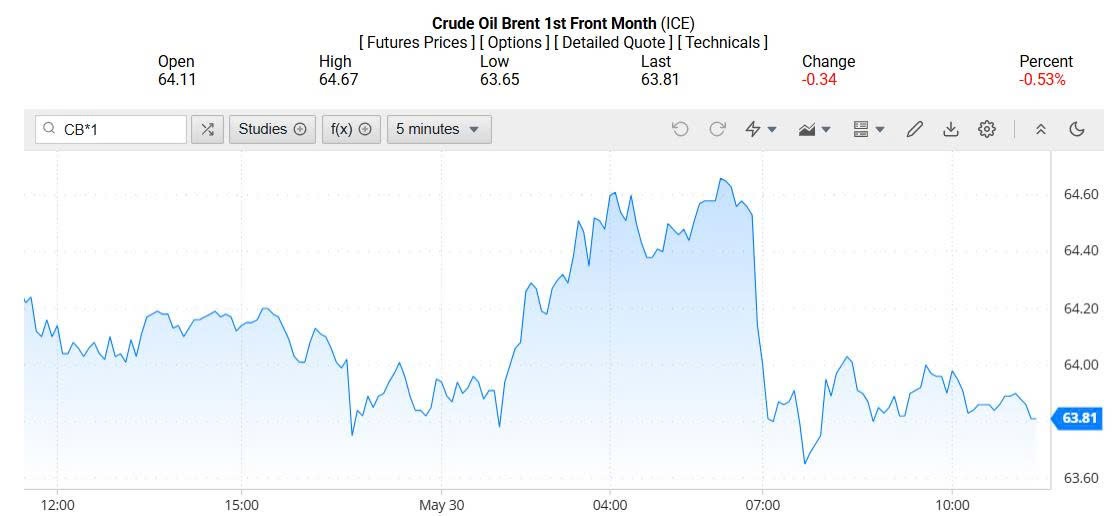Add a study with Studies button

272,129
